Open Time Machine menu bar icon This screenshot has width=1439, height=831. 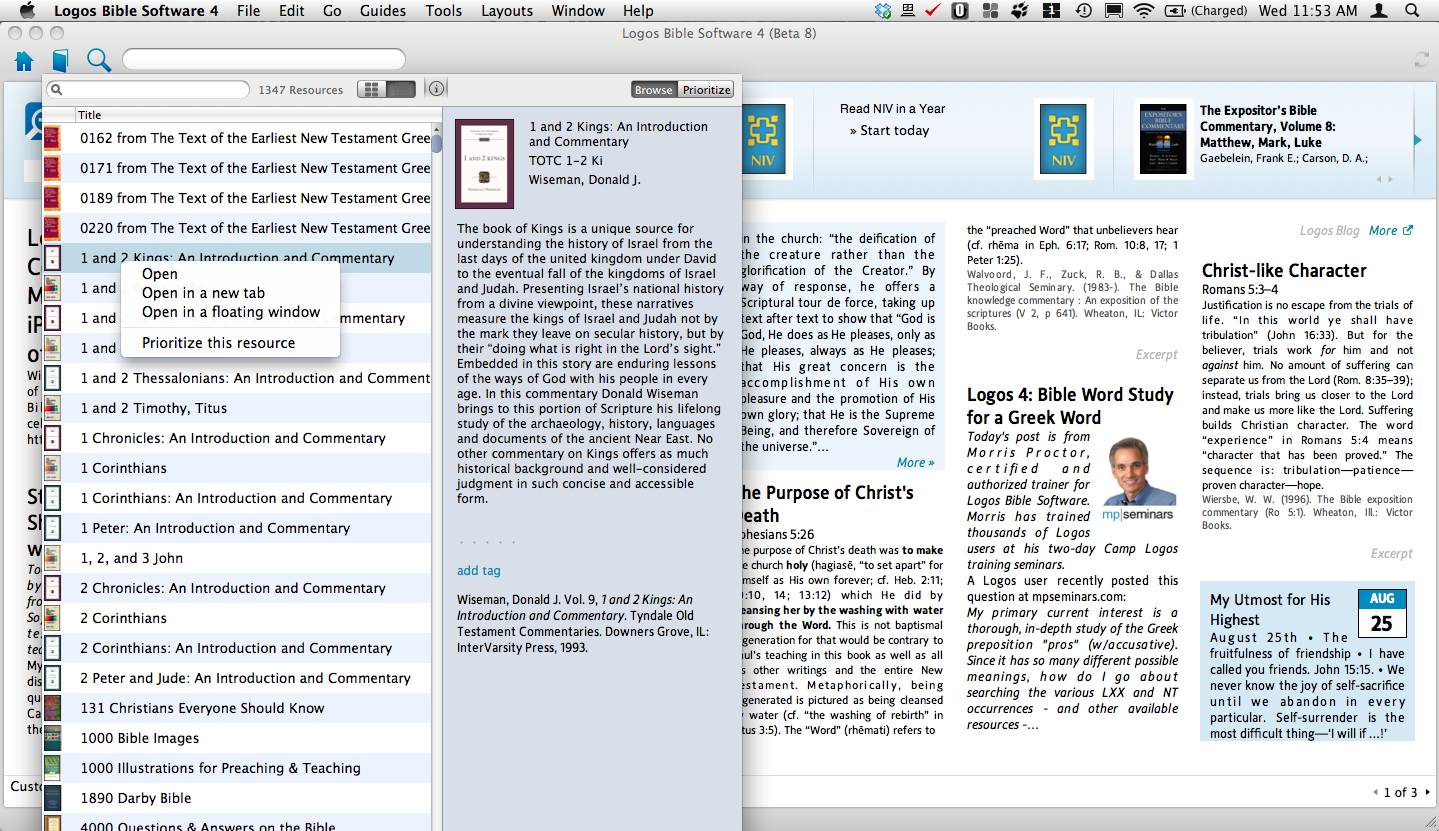pos(1083,11)
